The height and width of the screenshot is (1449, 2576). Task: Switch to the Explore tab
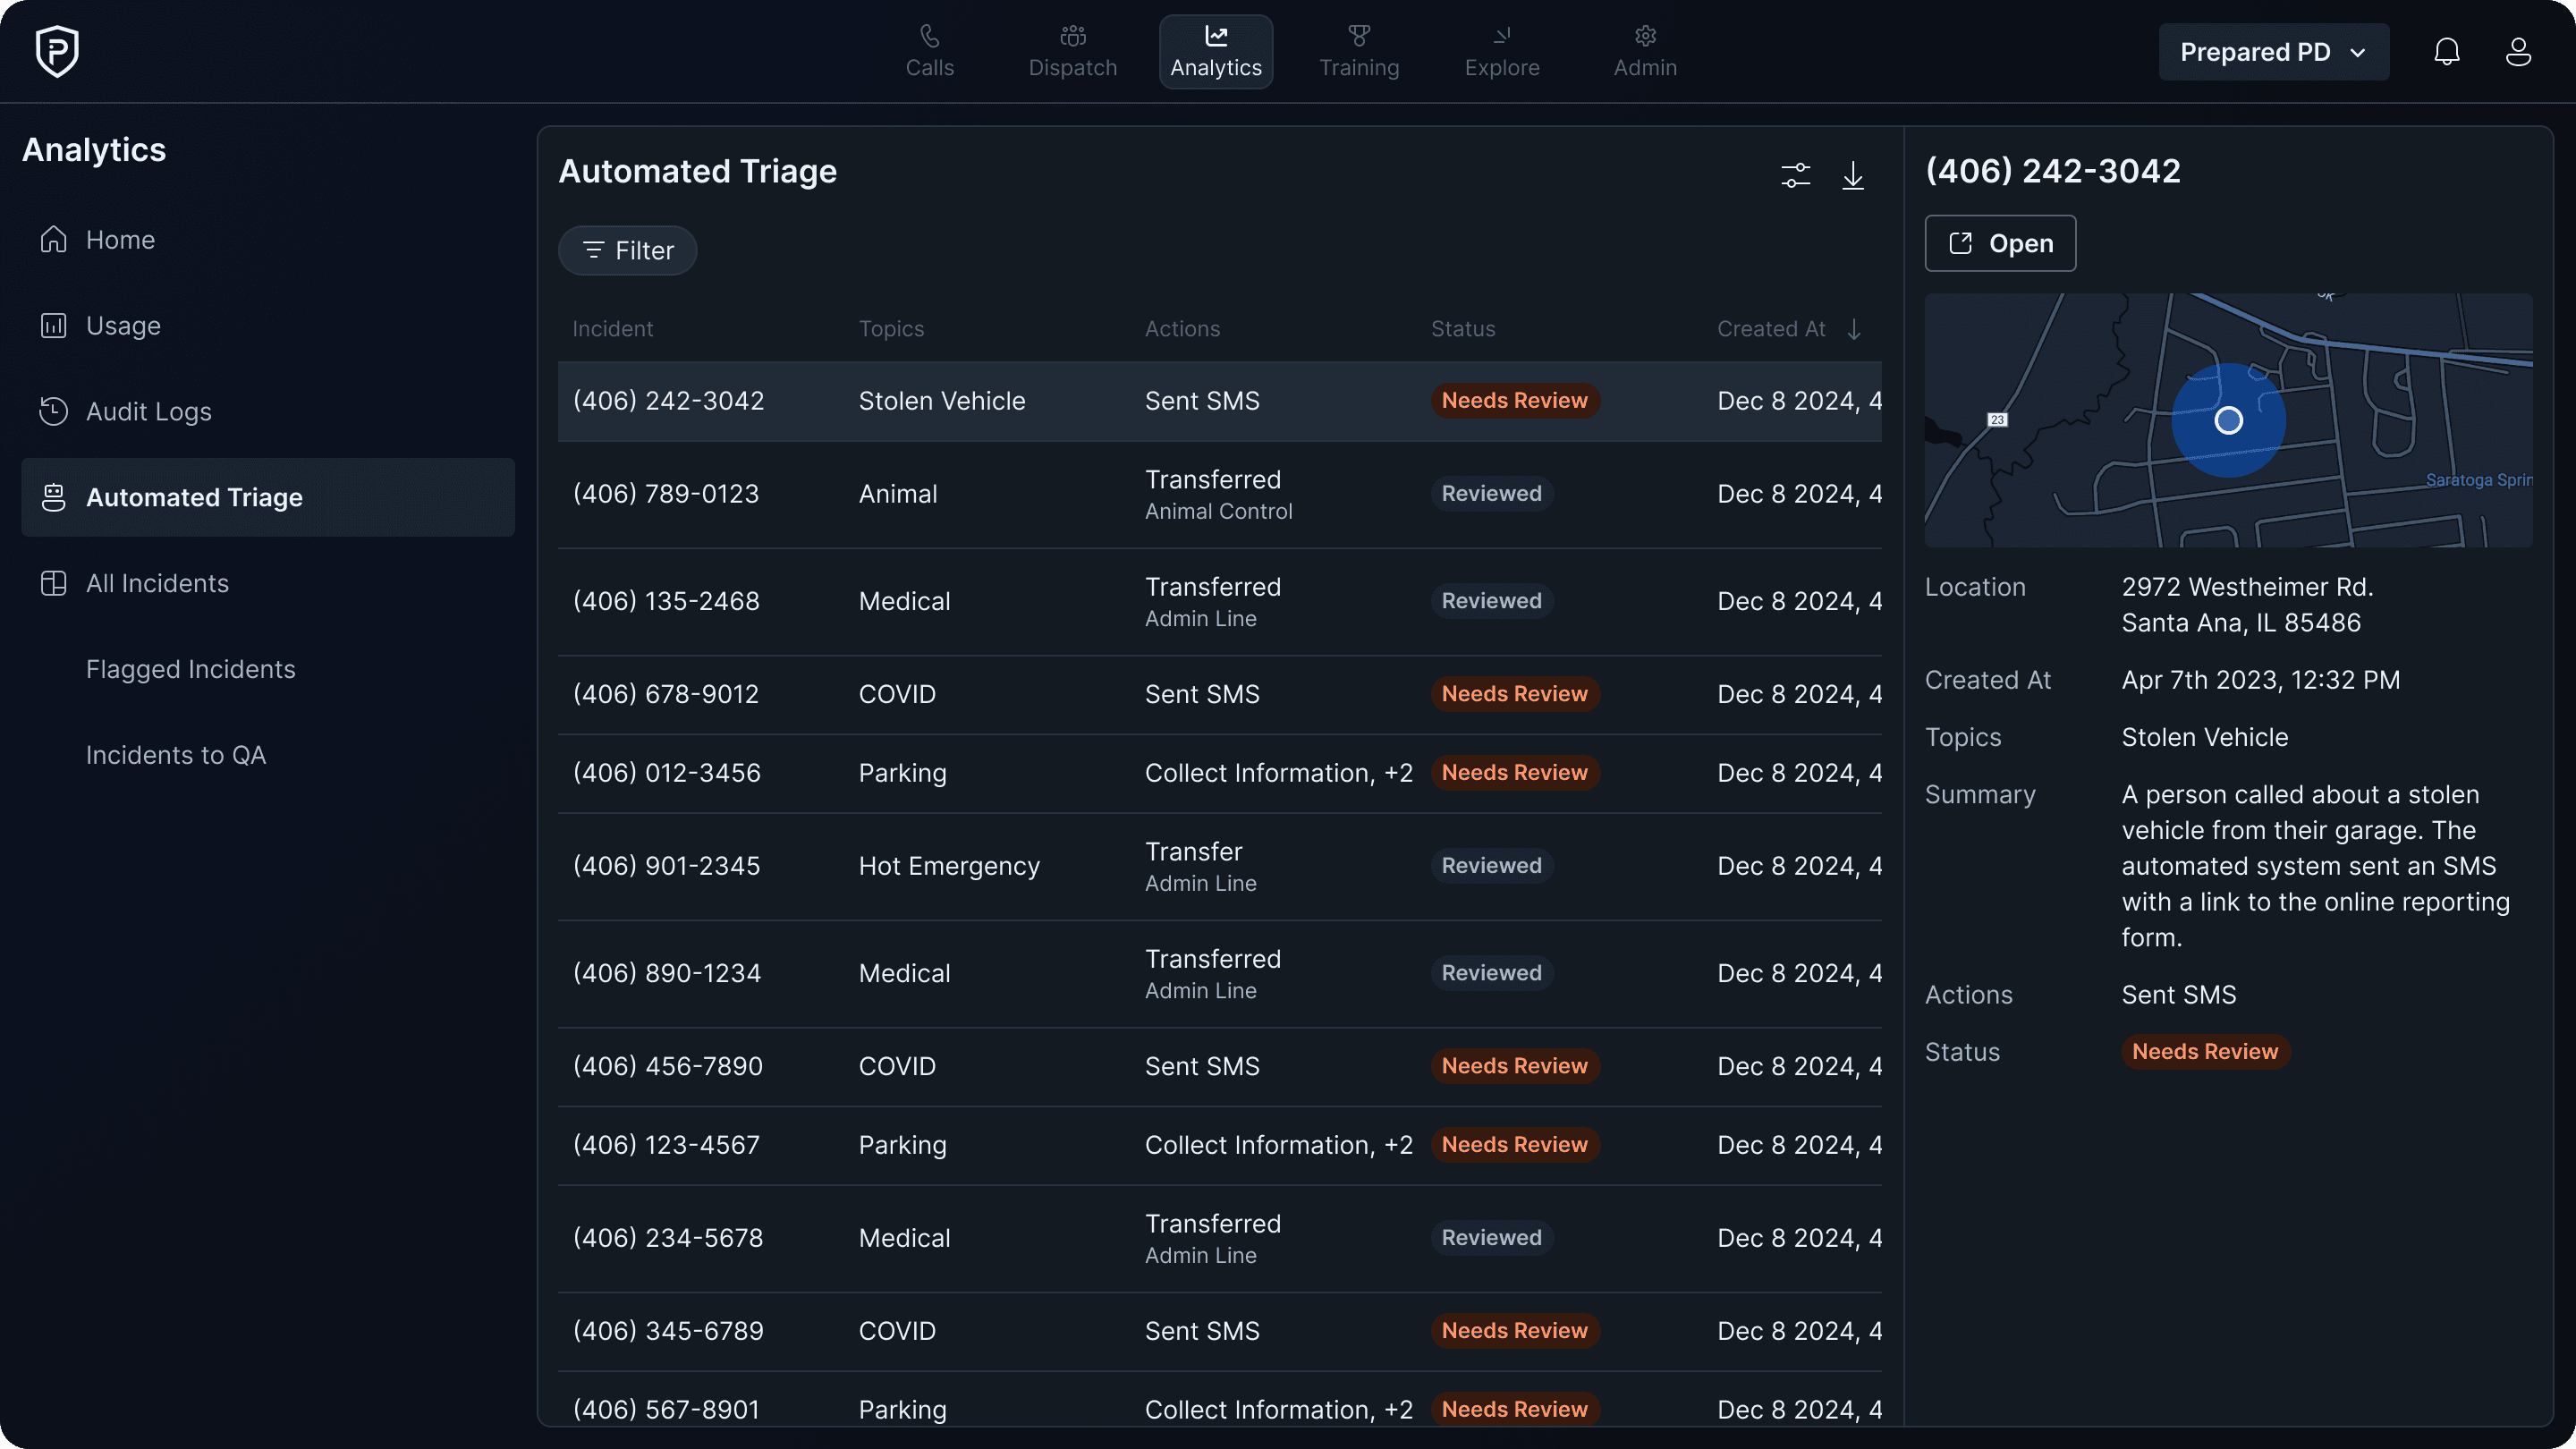(x=1501, y=52)
